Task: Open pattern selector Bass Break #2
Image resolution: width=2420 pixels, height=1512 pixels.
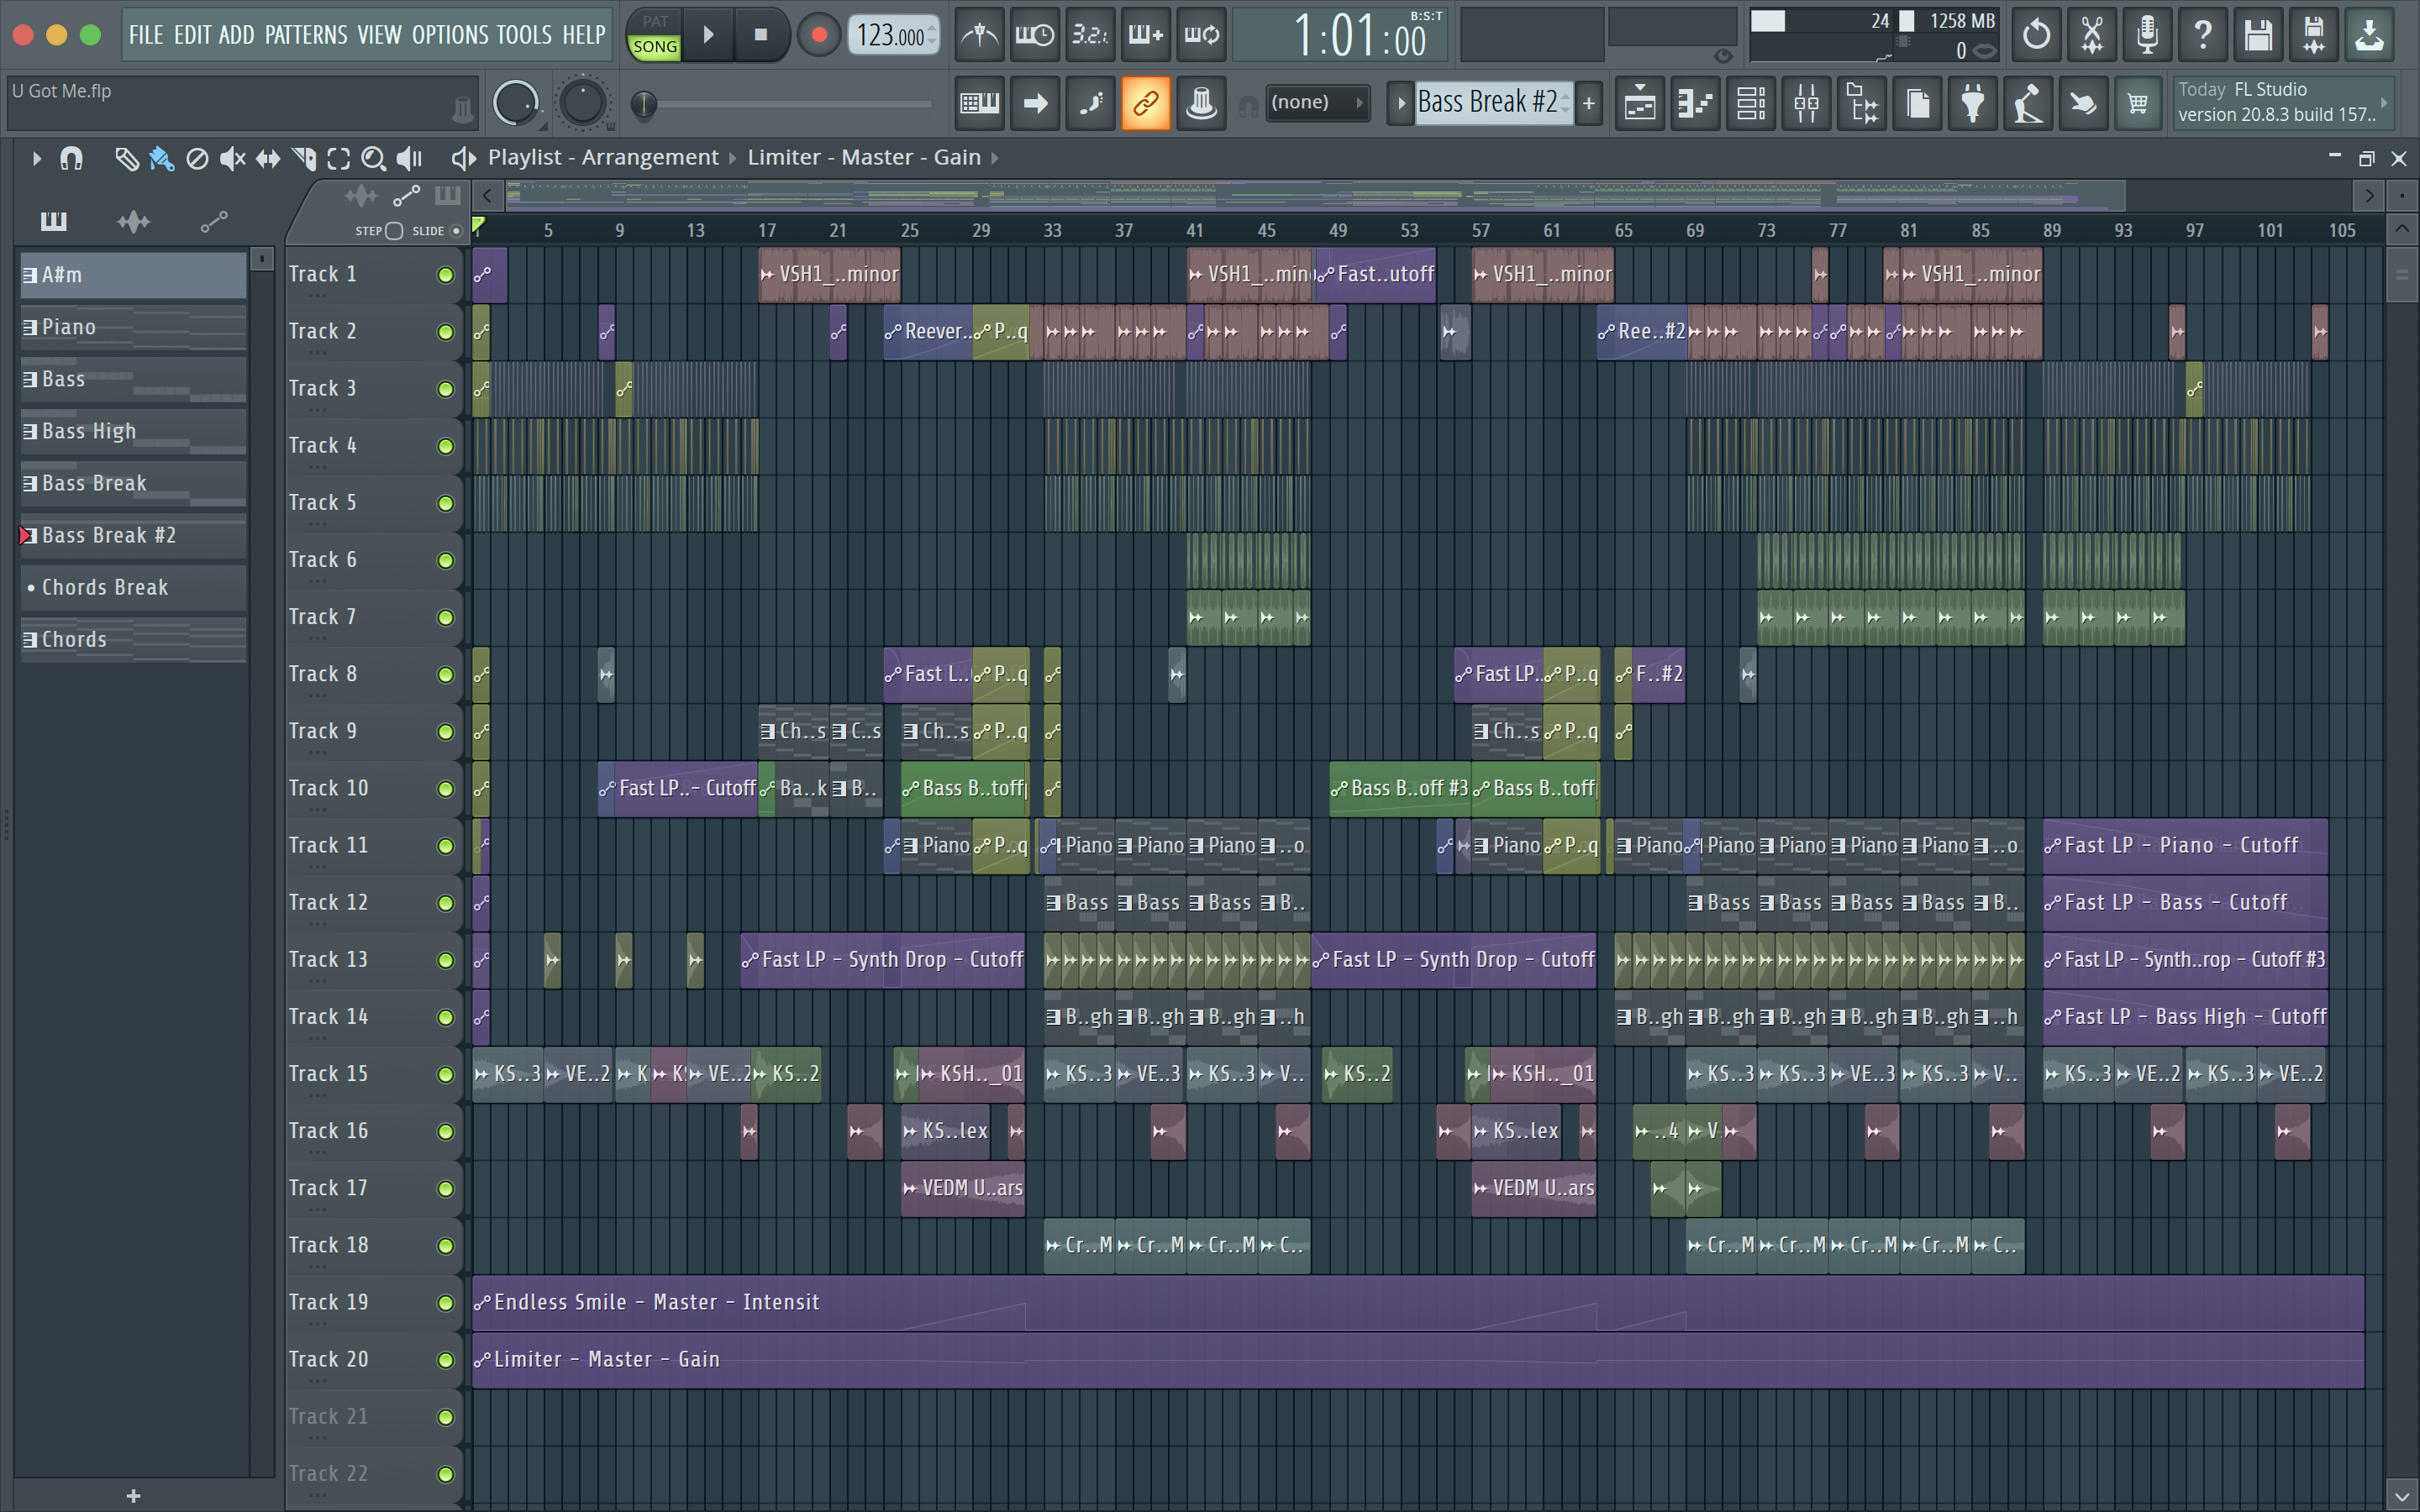Action: (1487, 102)
